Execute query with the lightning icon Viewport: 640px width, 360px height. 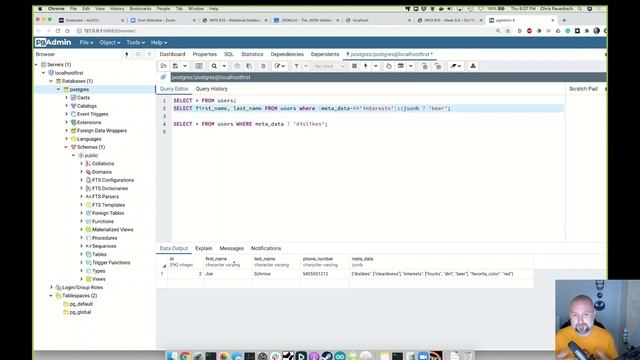pos(366,66)
